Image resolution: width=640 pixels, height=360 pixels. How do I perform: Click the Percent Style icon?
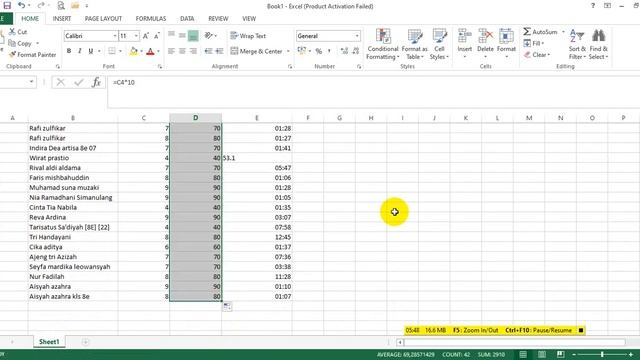click(319, 51)
